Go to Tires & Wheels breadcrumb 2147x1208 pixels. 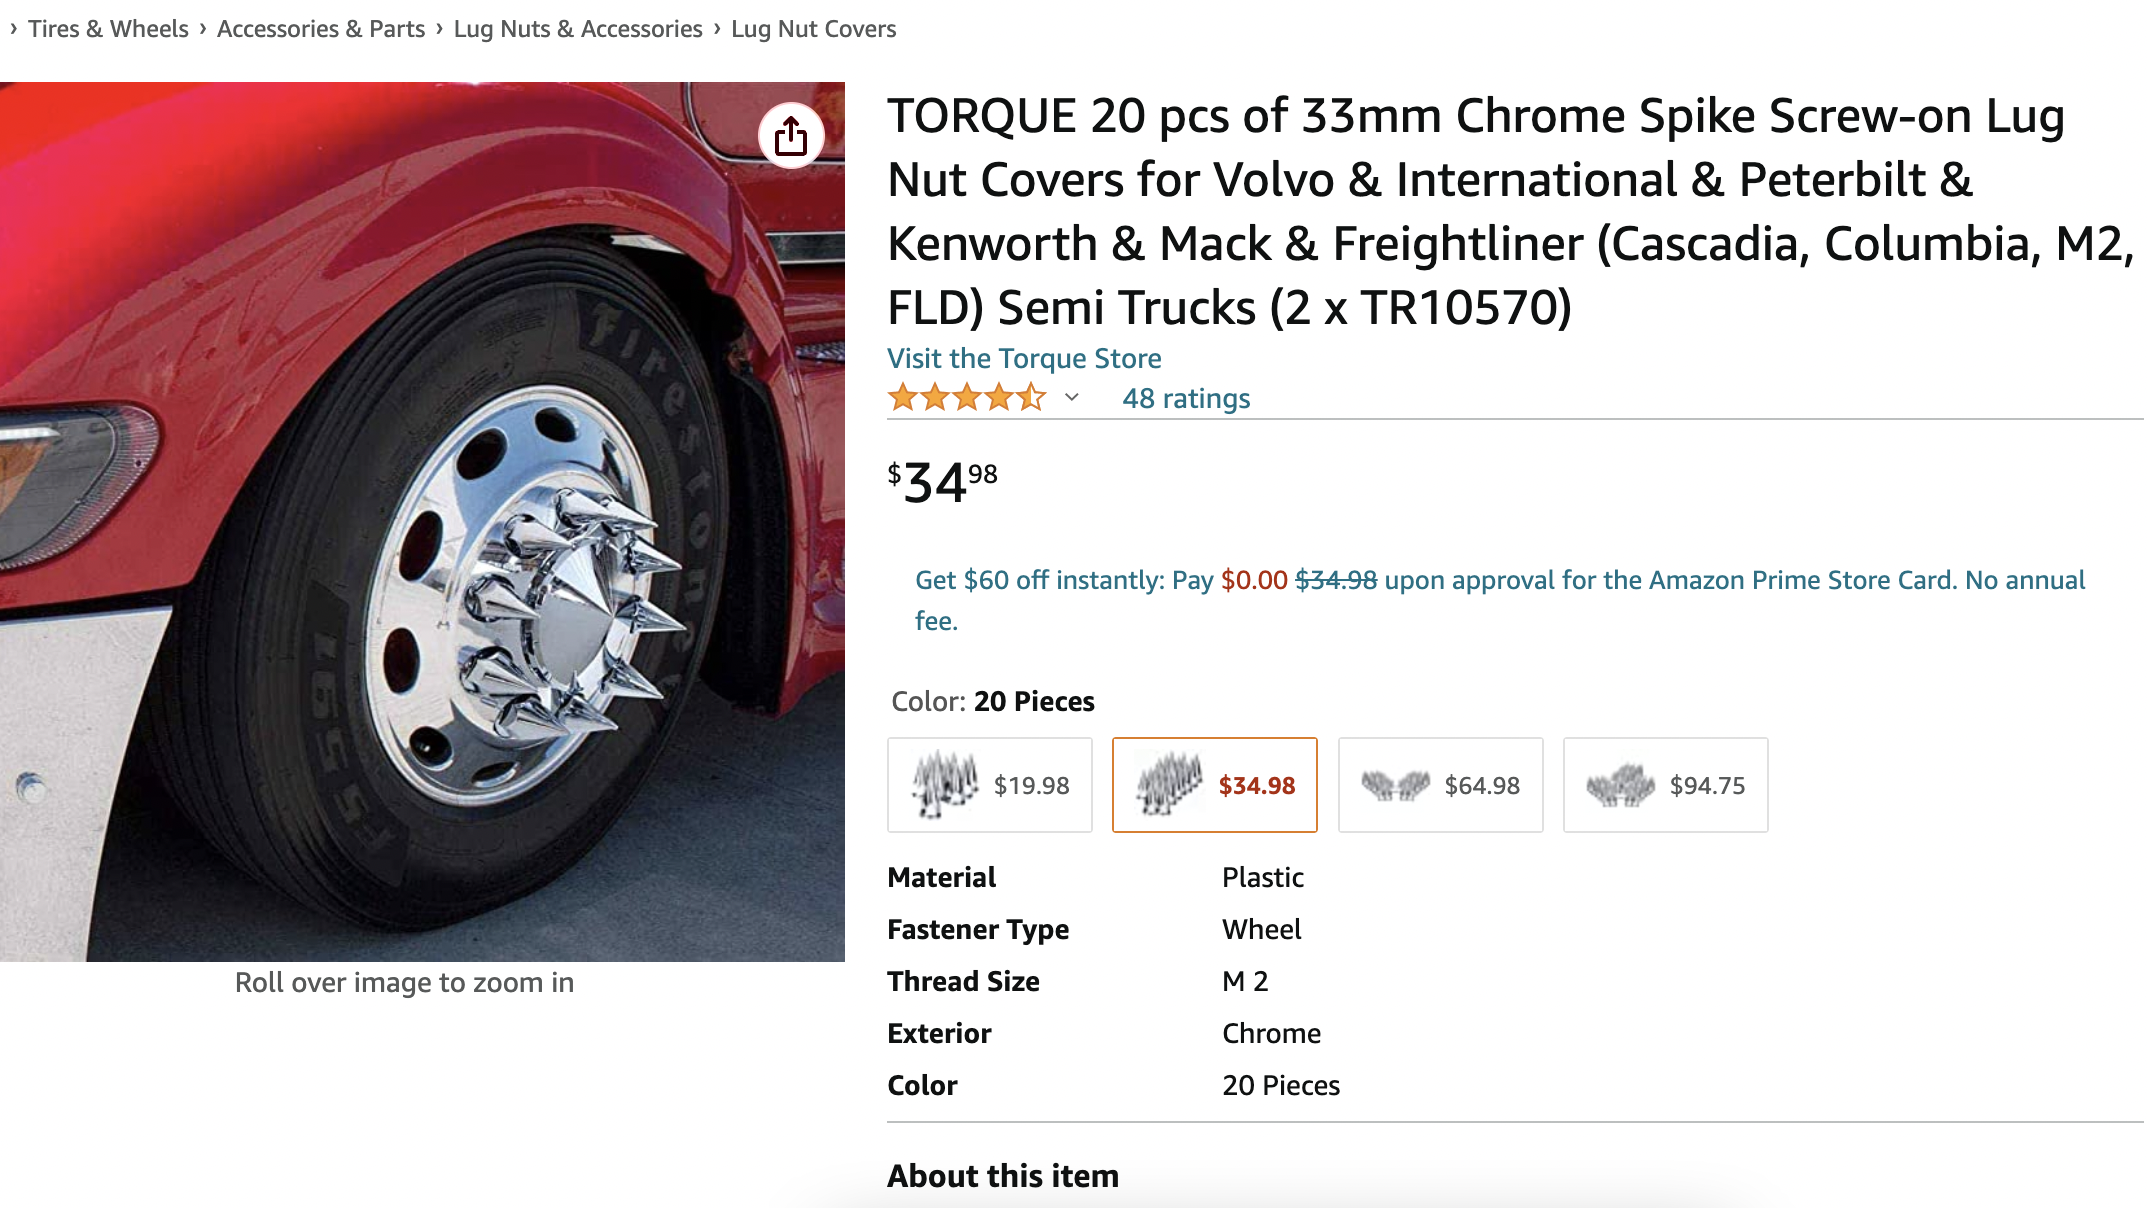coord(108,29)
